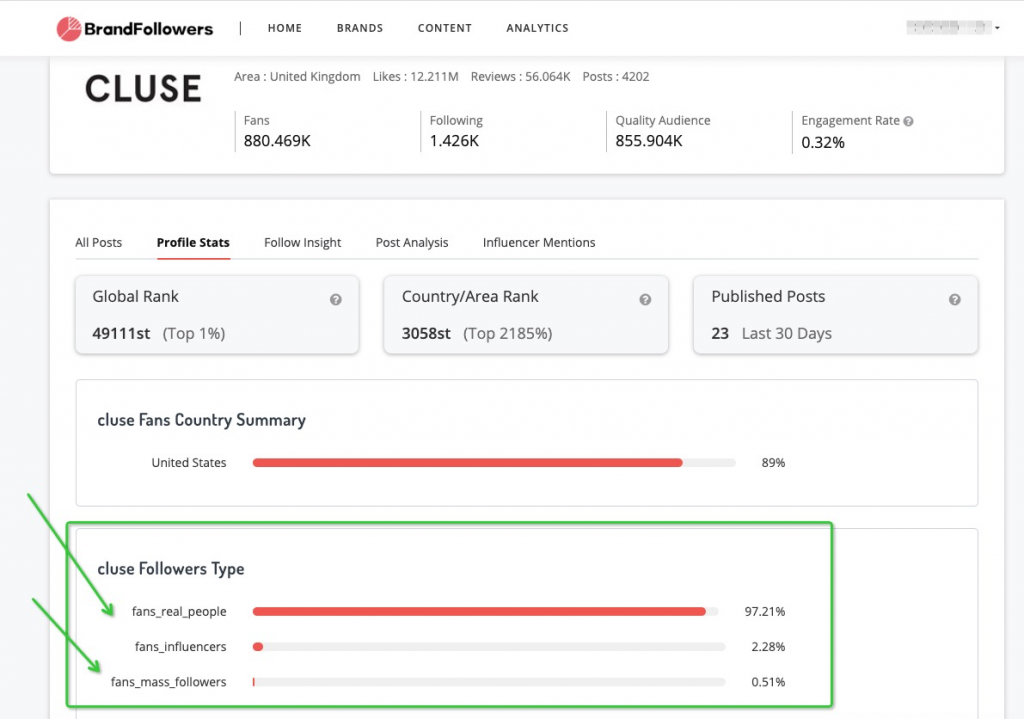Click the 0.32% engagement rate value
The height and width of the screenshot is (719, 1024).
[x=823, y=142]
